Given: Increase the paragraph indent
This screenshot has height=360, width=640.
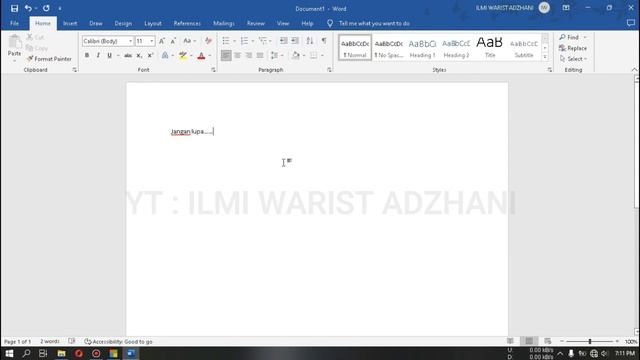Looking at the screenshot, I should tap(295, 40).
